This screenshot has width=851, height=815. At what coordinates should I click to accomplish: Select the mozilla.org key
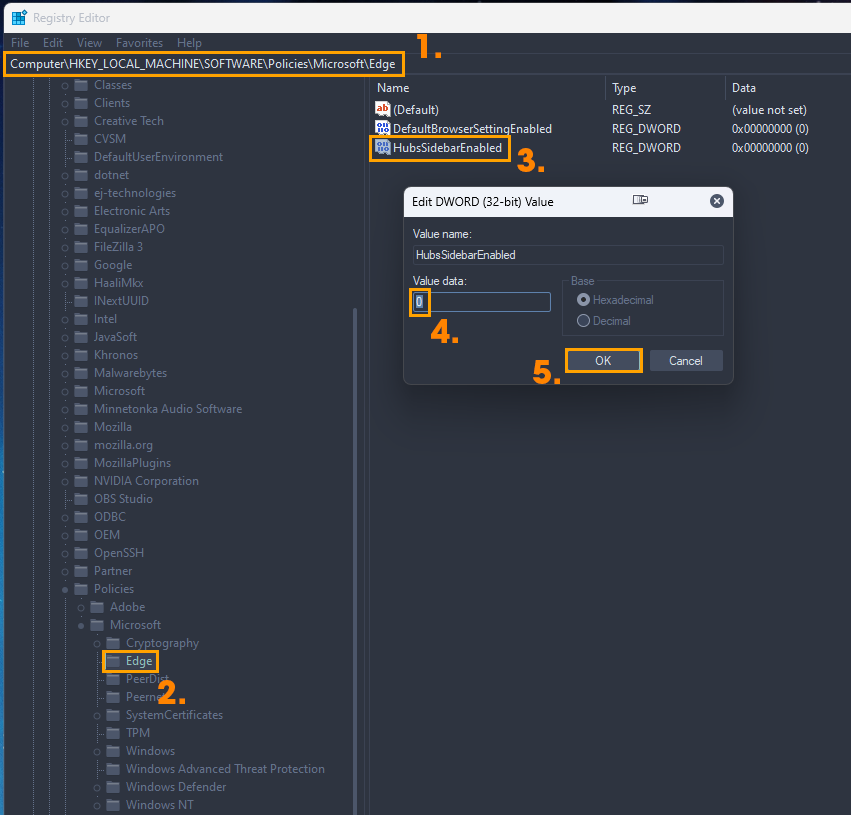click(x=123, y=445)
